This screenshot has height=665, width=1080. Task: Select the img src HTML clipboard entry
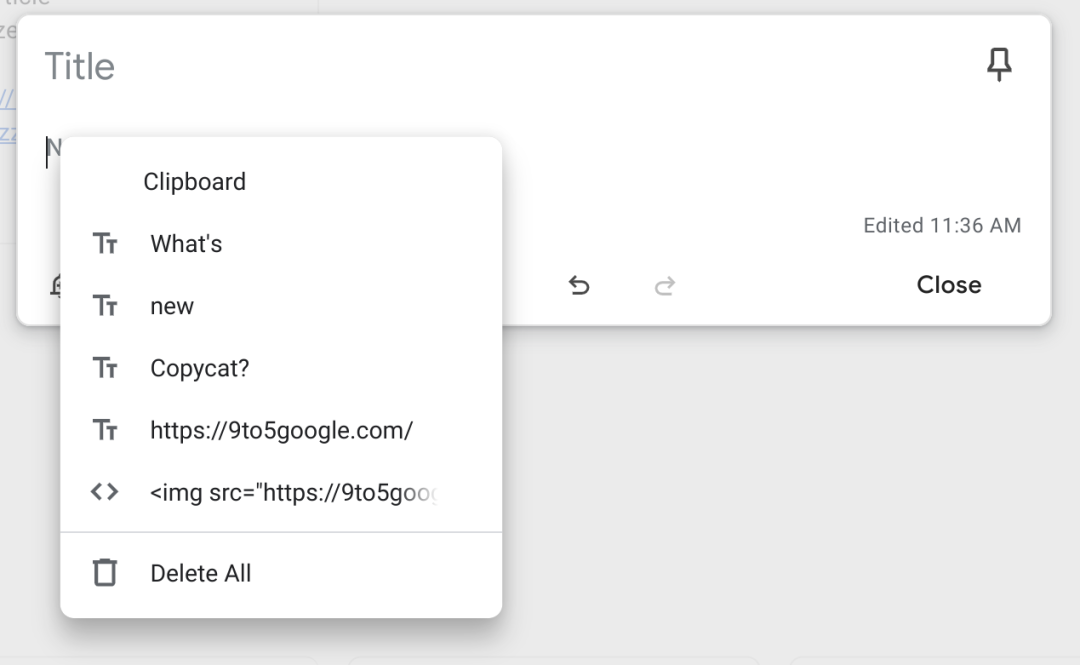(281, 492)
